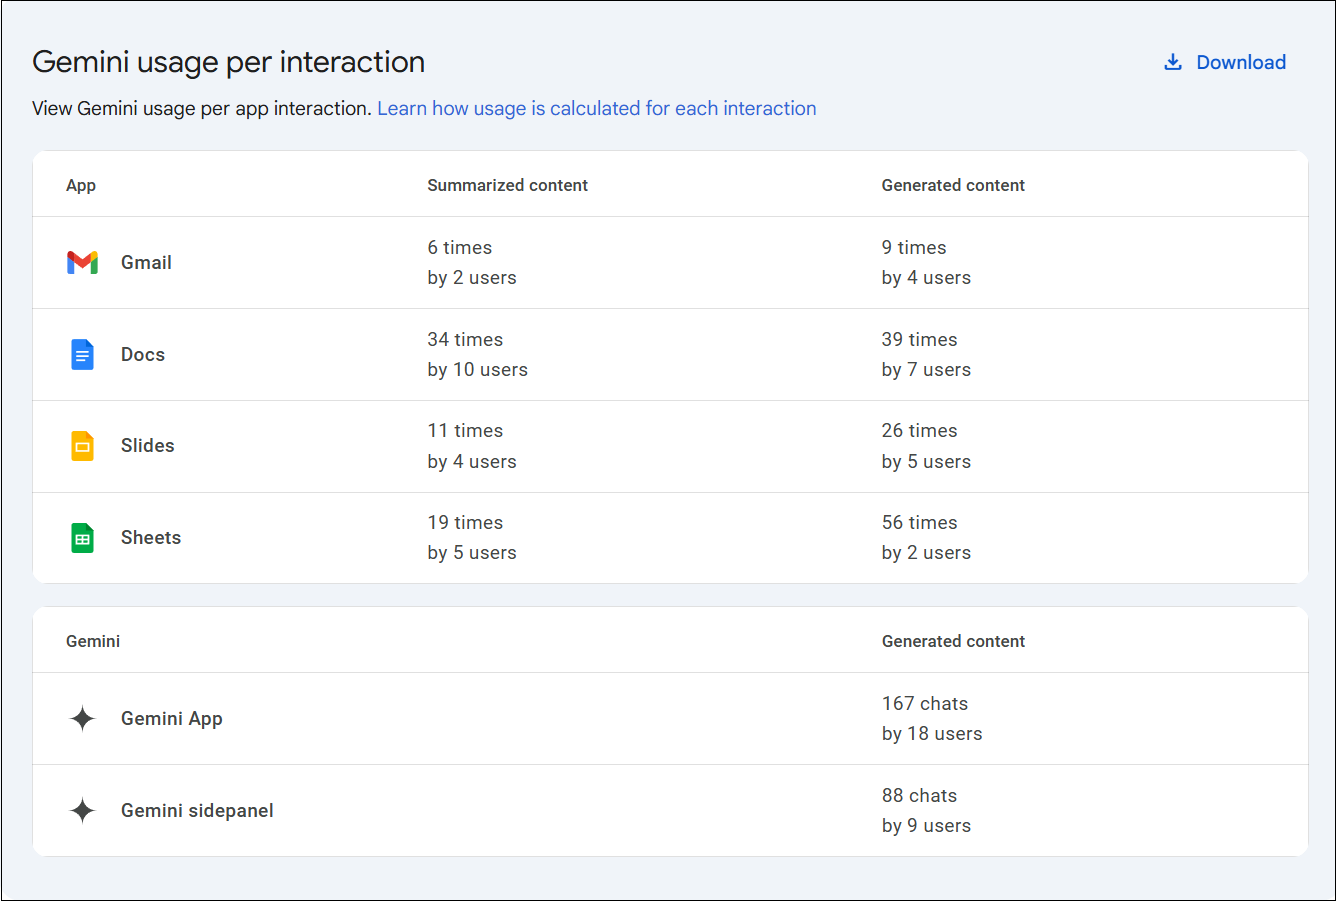Click the Gemini sidepanel row label
Image resolution: width=1336 pixels, height=901 pixels.
197,810
